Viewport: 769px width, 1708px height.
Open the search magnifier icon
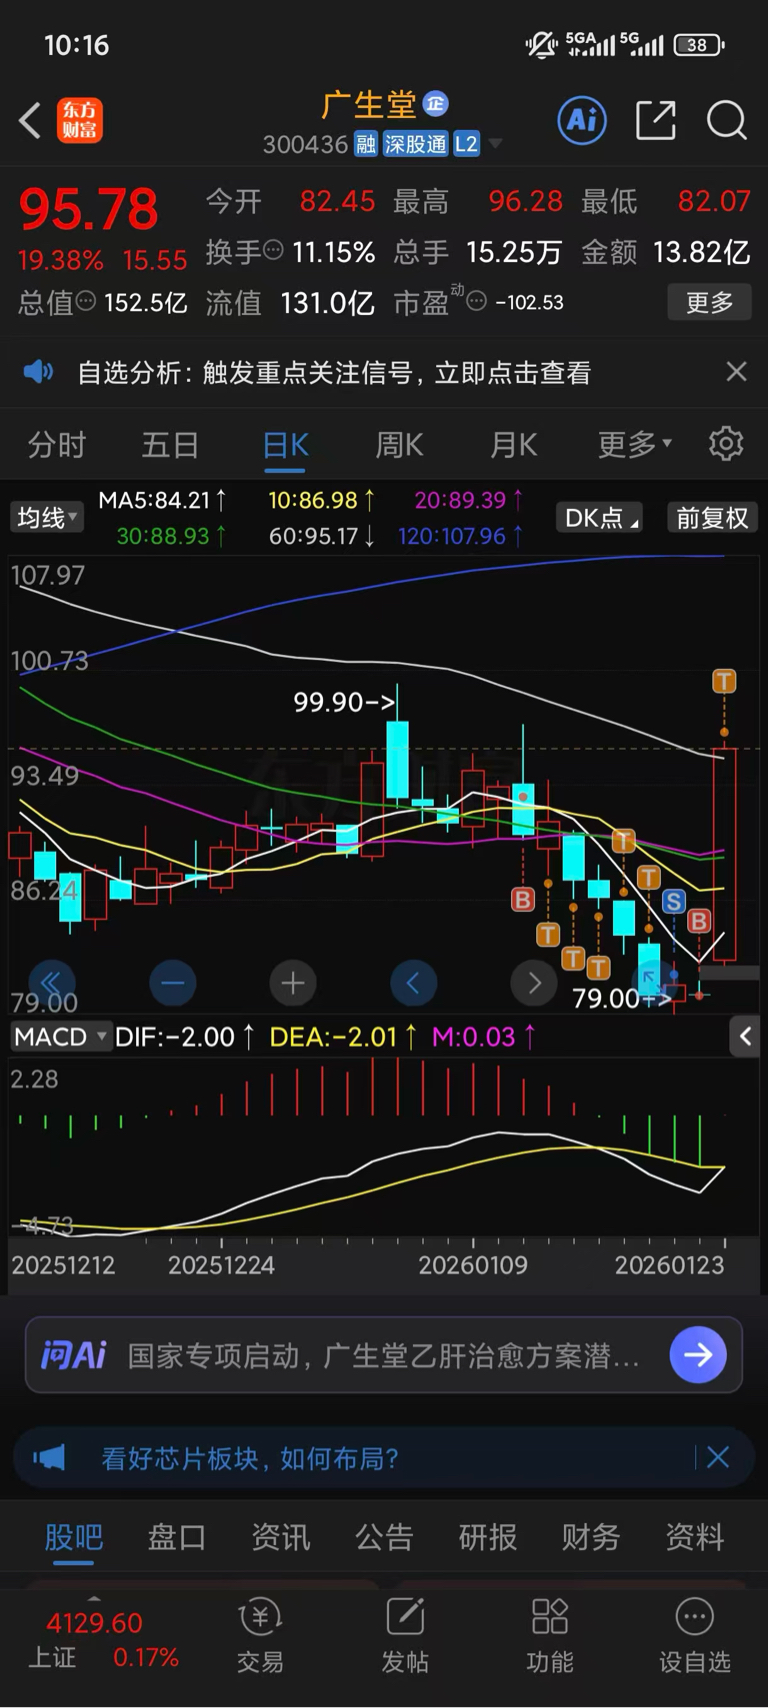click(727, 121)
